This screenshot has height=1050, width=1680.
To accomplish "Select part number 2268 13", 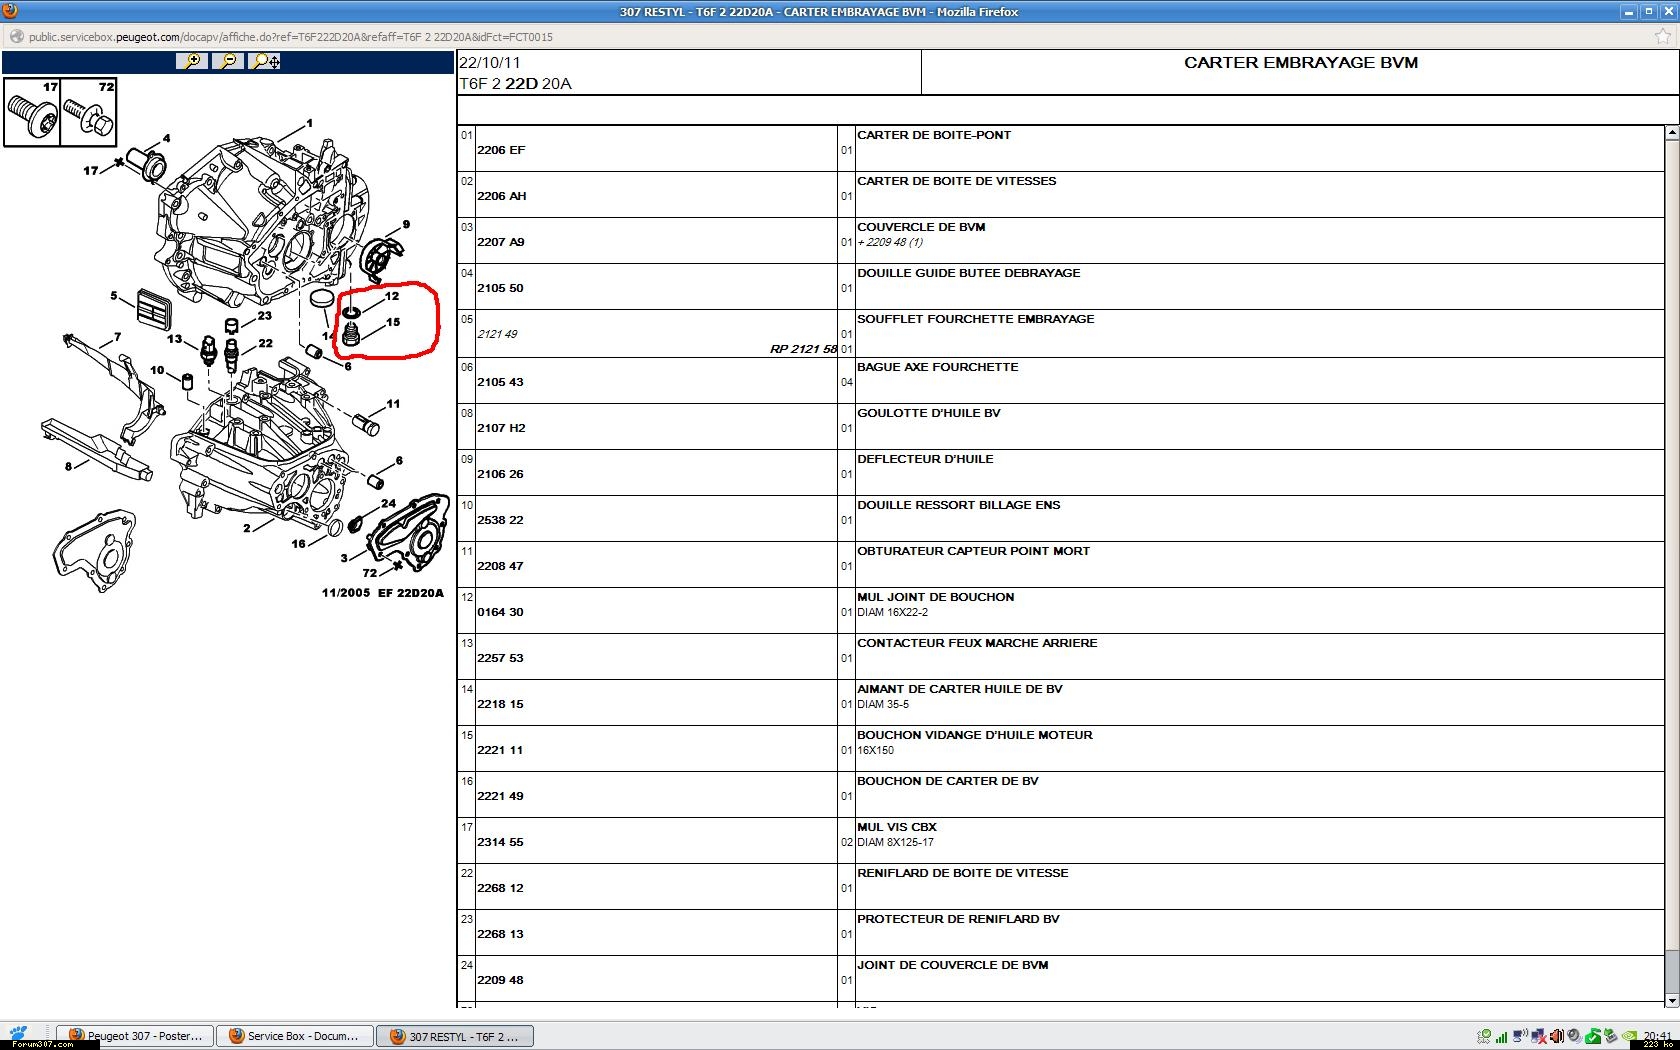I will click(x=500, y=934).
